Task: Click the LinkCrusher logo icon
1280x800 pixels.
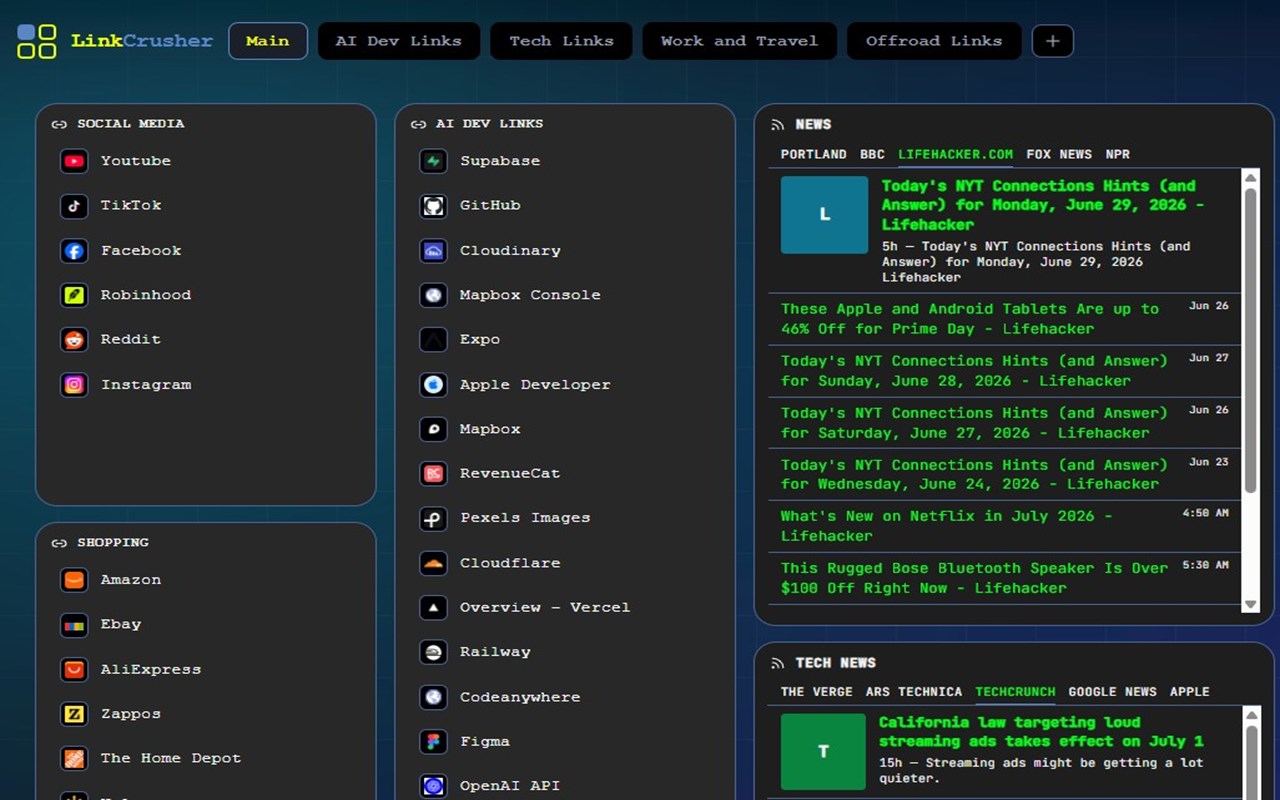Action: 37,41
